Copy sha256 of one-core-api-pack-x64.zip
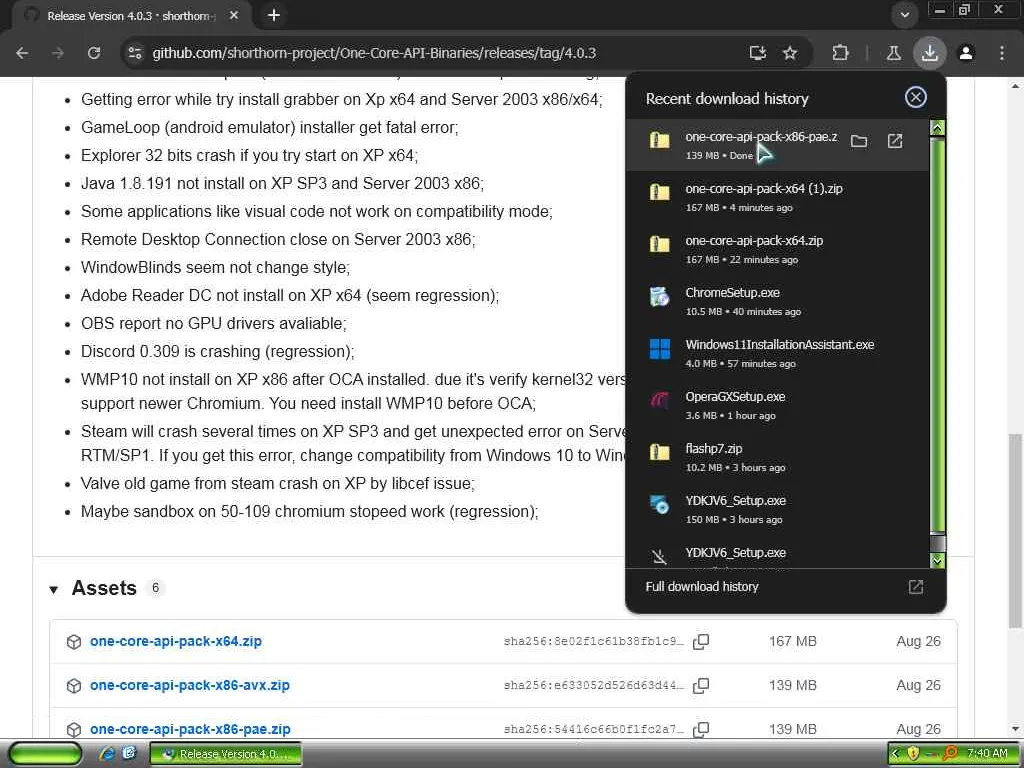This screenshot has height=768, width=1024. pos(701,642)
